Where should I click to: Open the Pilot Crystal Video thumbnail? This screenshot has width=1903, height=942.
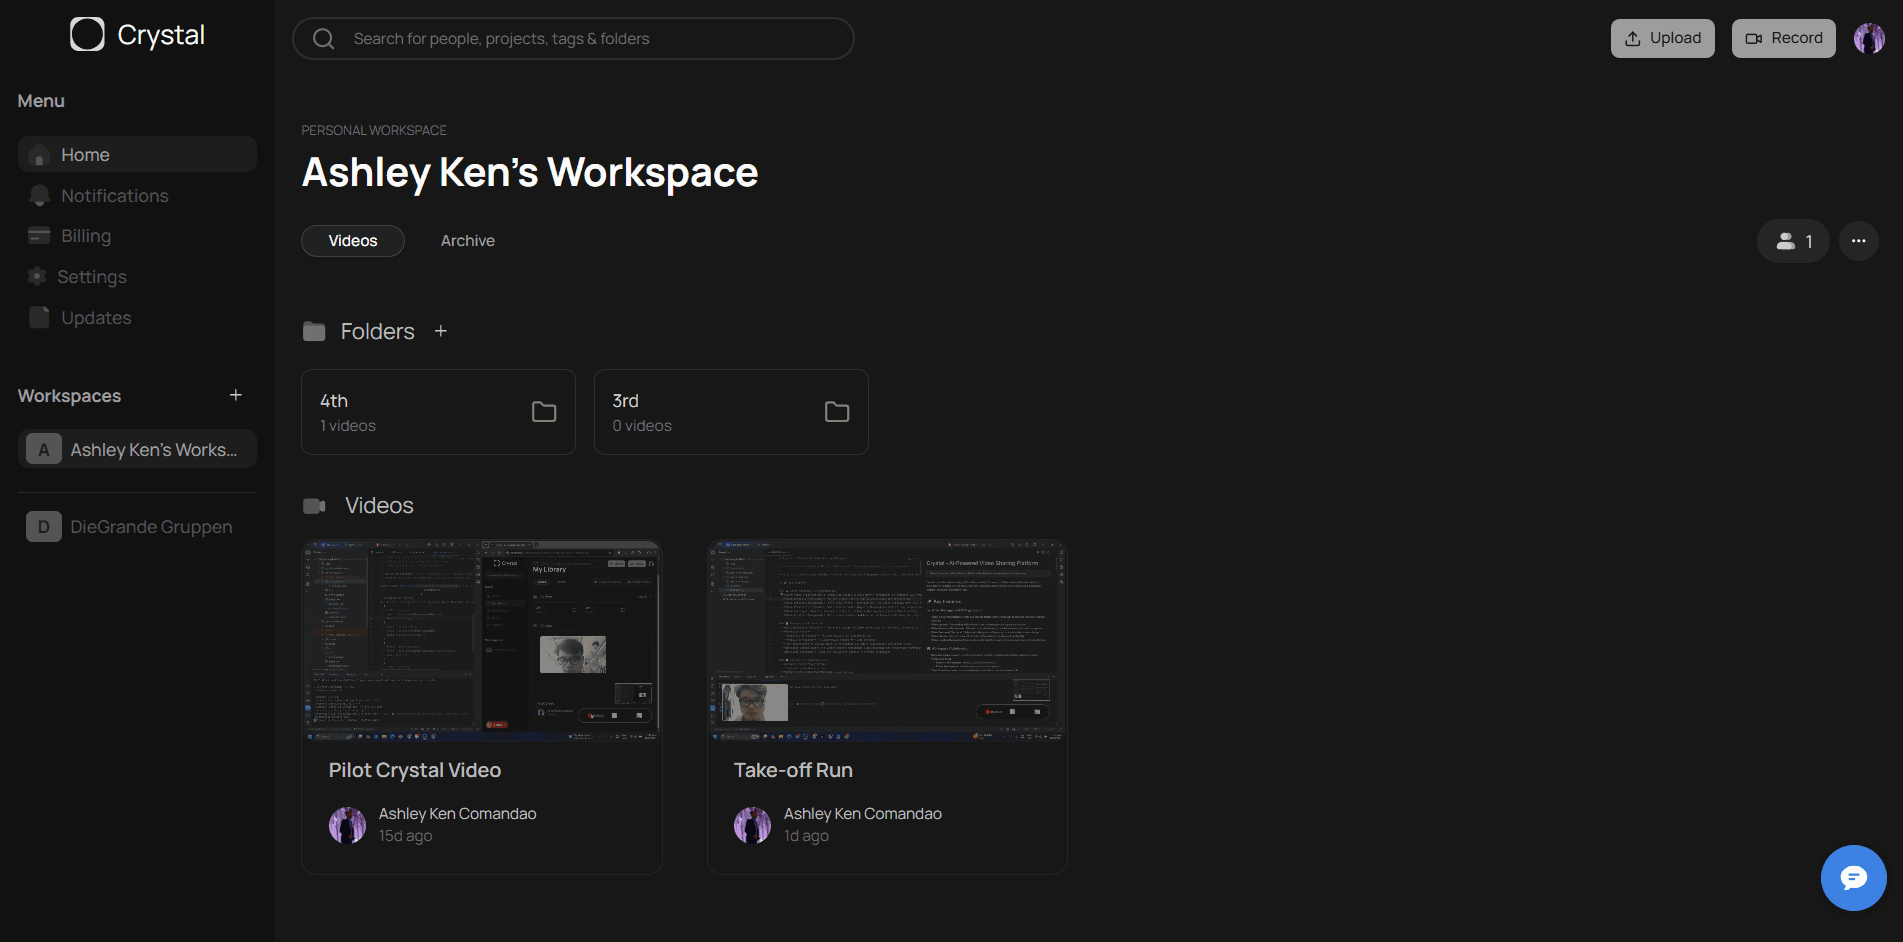(x=481, y=640)
